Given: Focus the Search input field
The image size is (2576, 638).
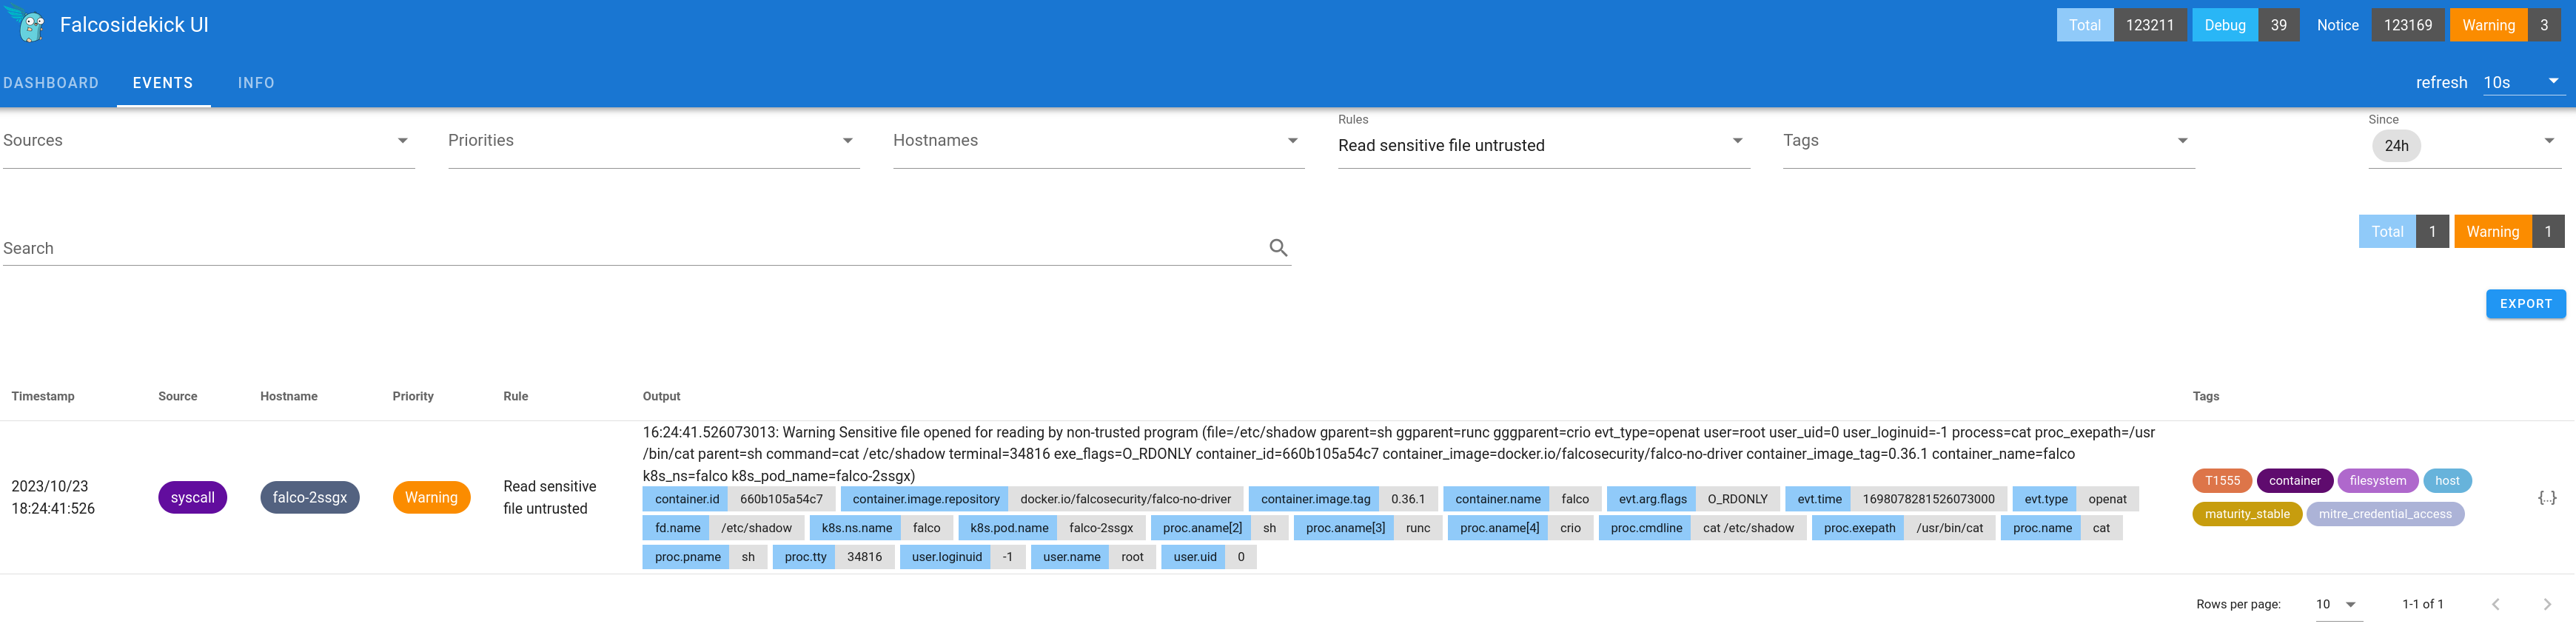Looking at the screenshot, I should pos(630,249).
